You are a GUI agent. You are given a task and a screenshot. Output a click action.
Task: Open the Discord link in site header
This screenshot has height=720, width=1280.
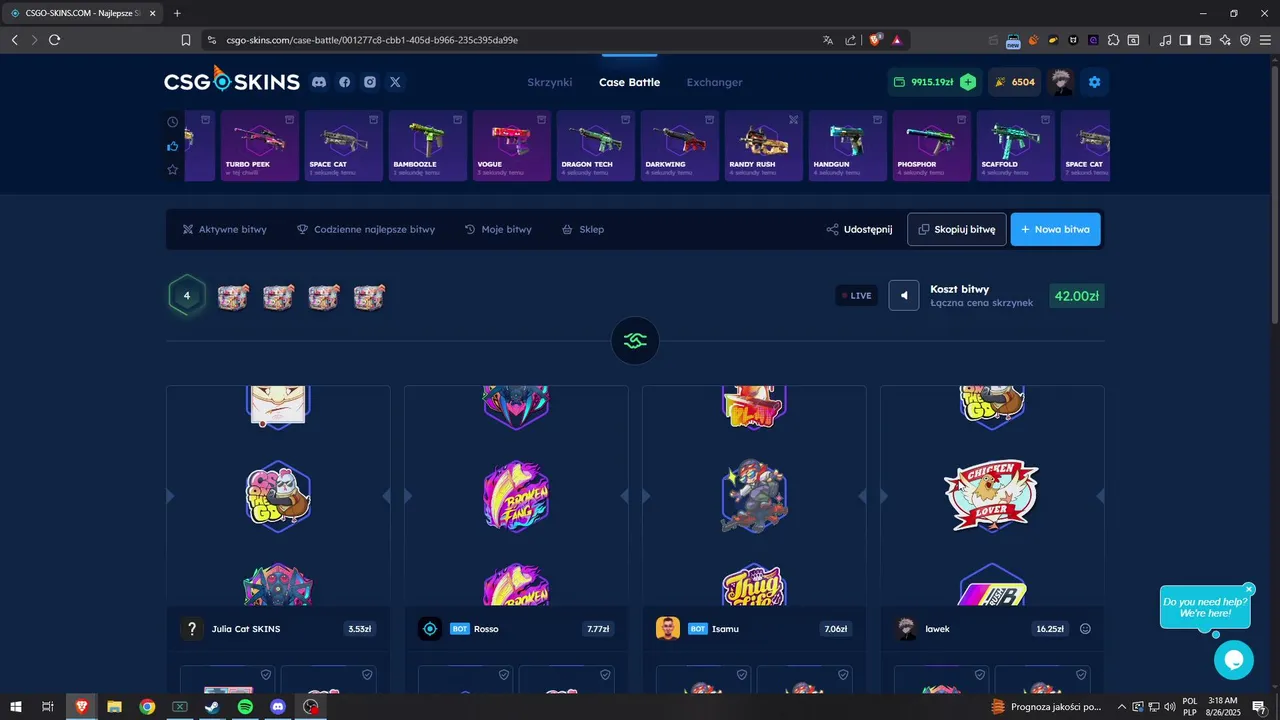pyautogui.click(x=319, y=82)
